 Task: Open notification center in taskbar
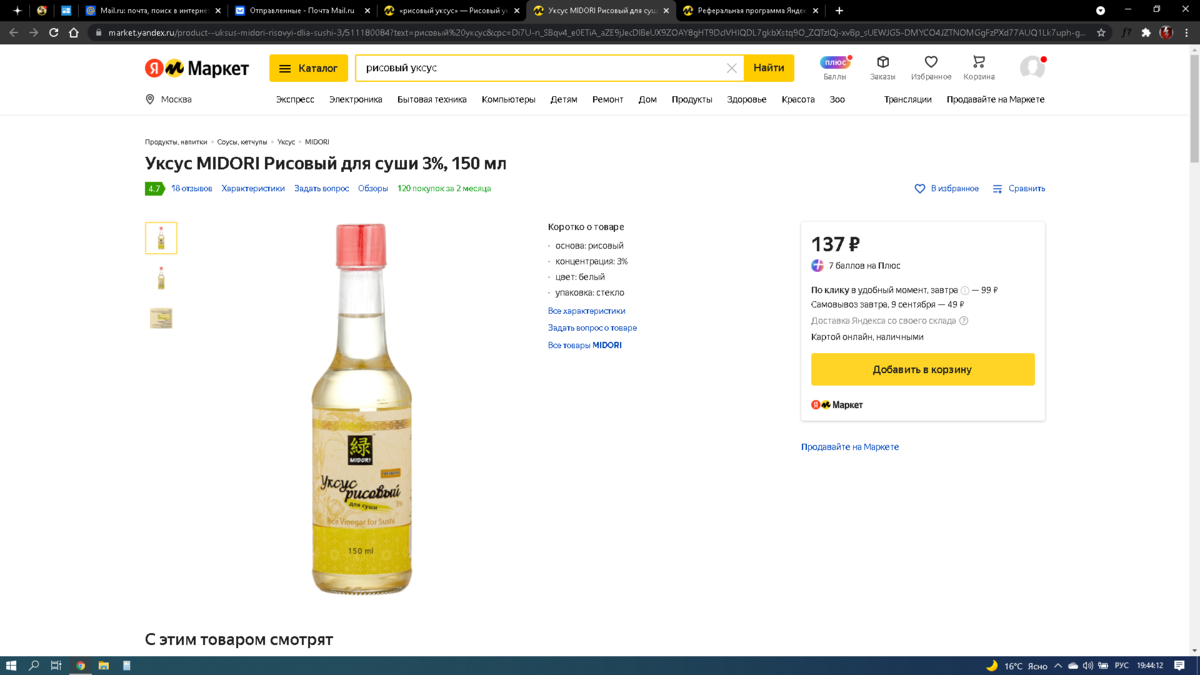1180,665
